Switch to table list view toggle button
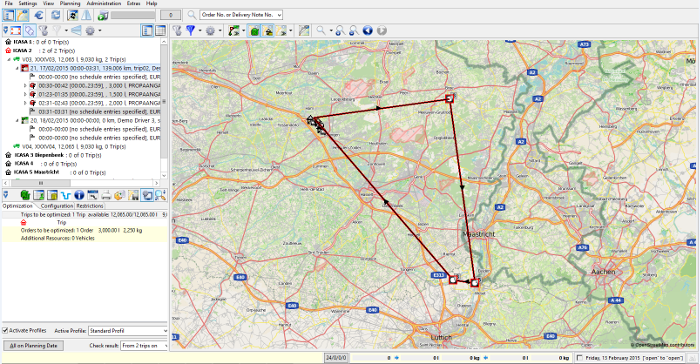700x364 pixels. (x=160, y=30)
